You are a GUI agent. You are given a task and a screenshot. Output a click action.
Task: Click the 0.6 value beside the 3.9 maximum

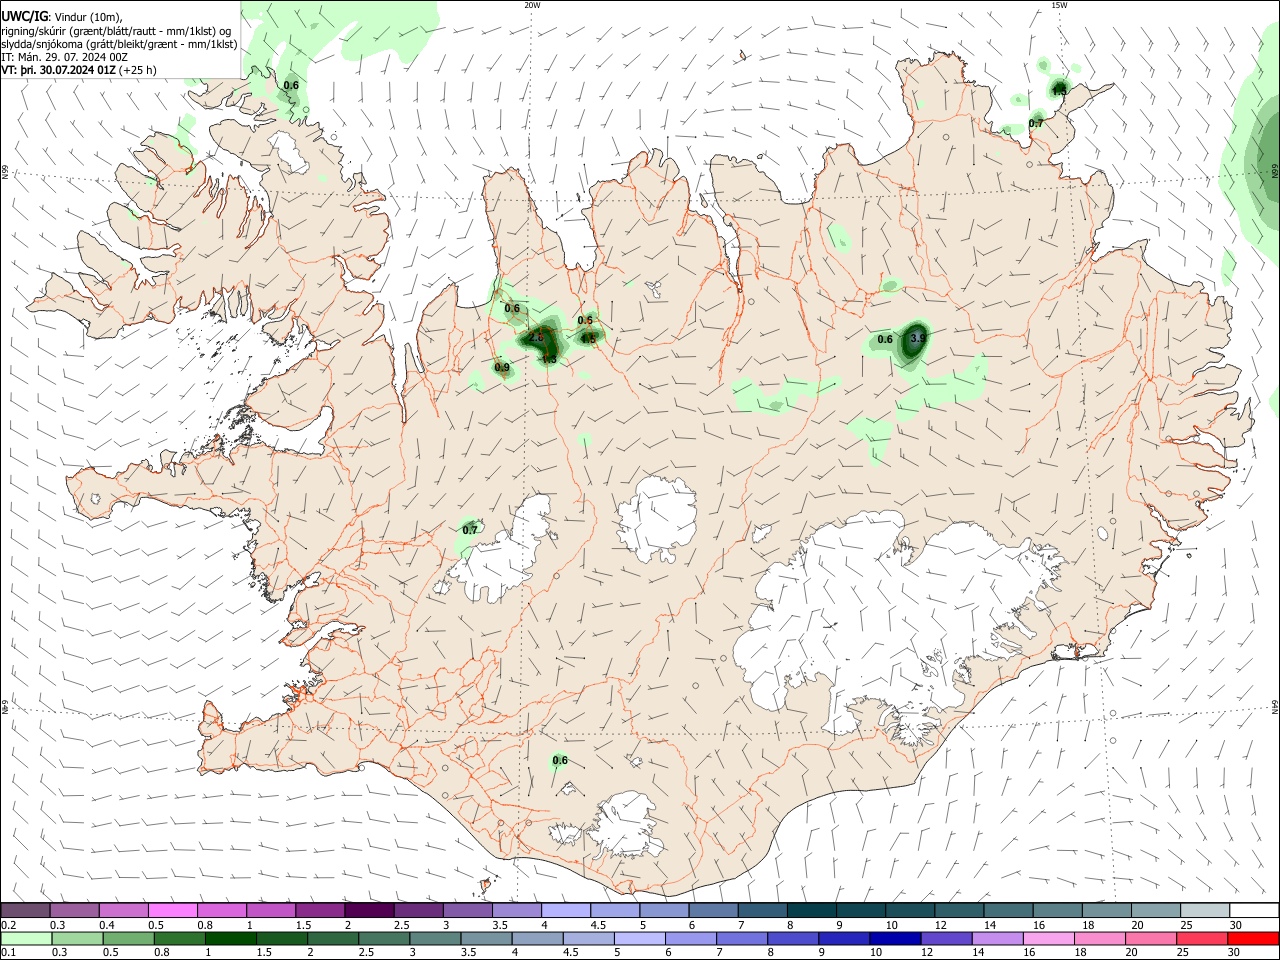coord(885,340)
